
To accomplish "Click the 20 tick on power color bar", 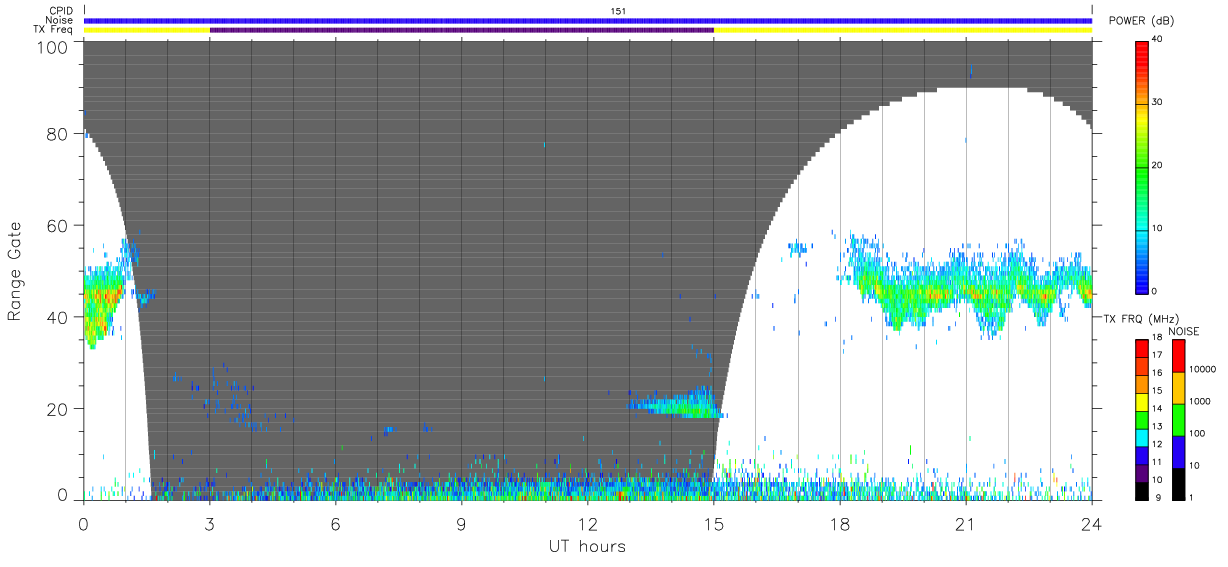I will (x=1156, y=166).
